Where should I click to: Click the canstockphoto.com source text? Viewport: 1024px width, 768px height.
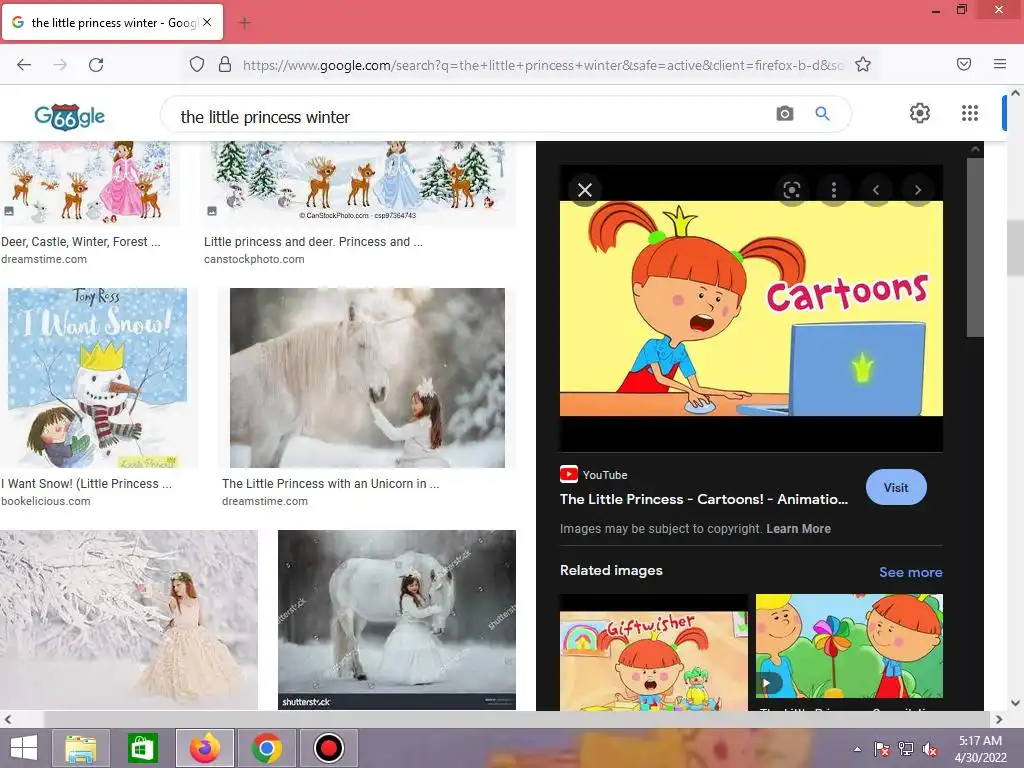(254, 259)
